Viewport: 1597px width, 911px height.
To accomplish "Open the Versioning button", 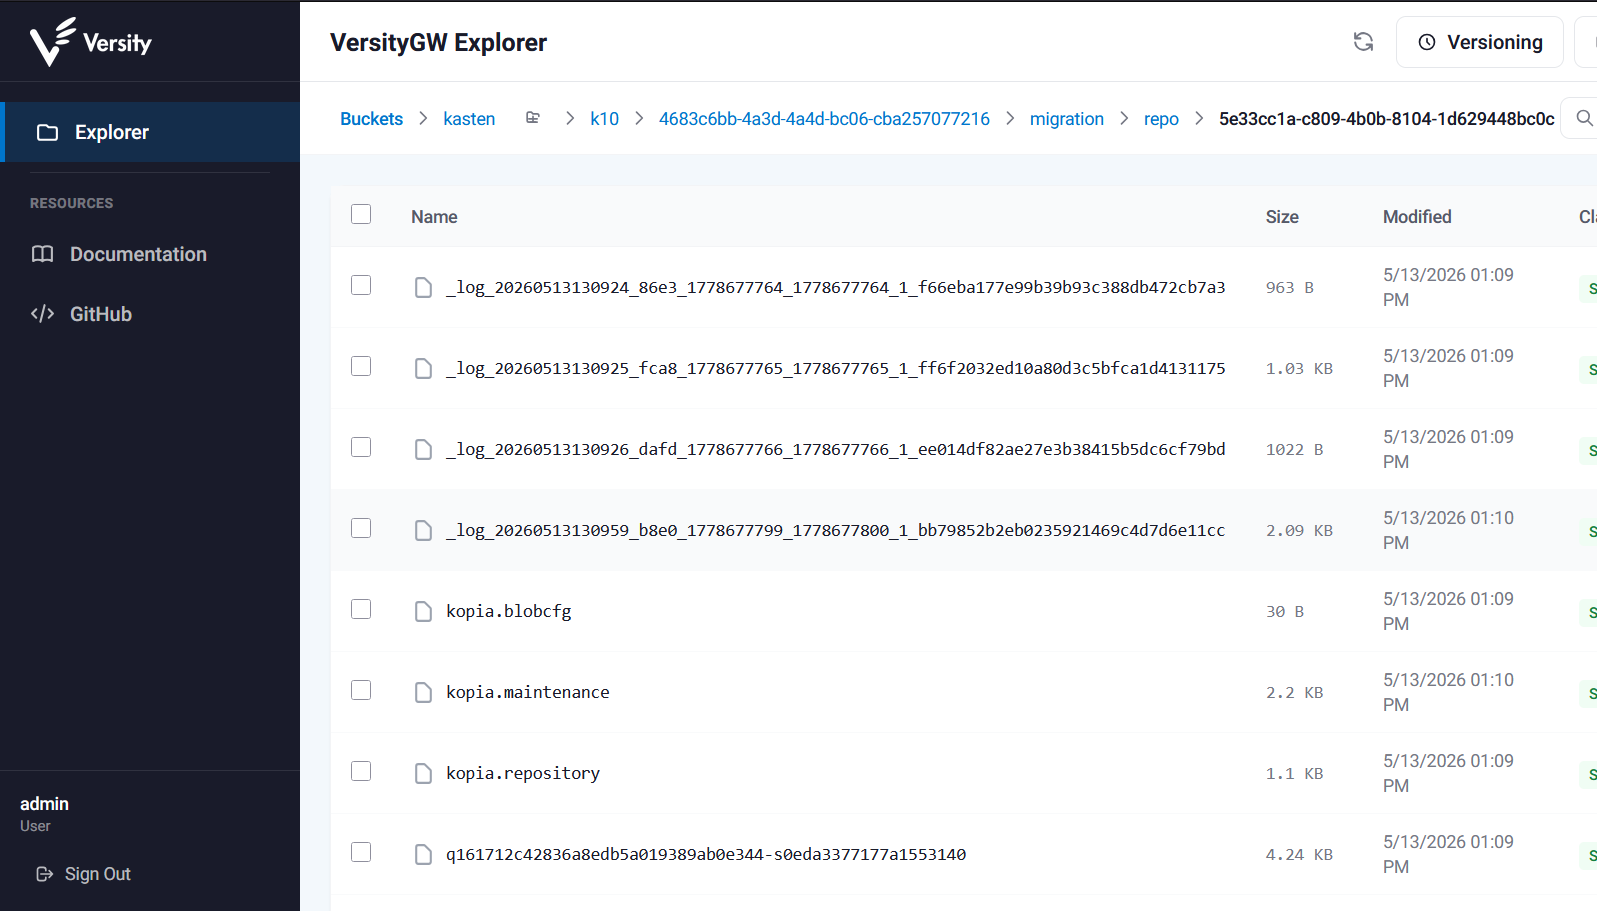I will (x=1479, y=42).
